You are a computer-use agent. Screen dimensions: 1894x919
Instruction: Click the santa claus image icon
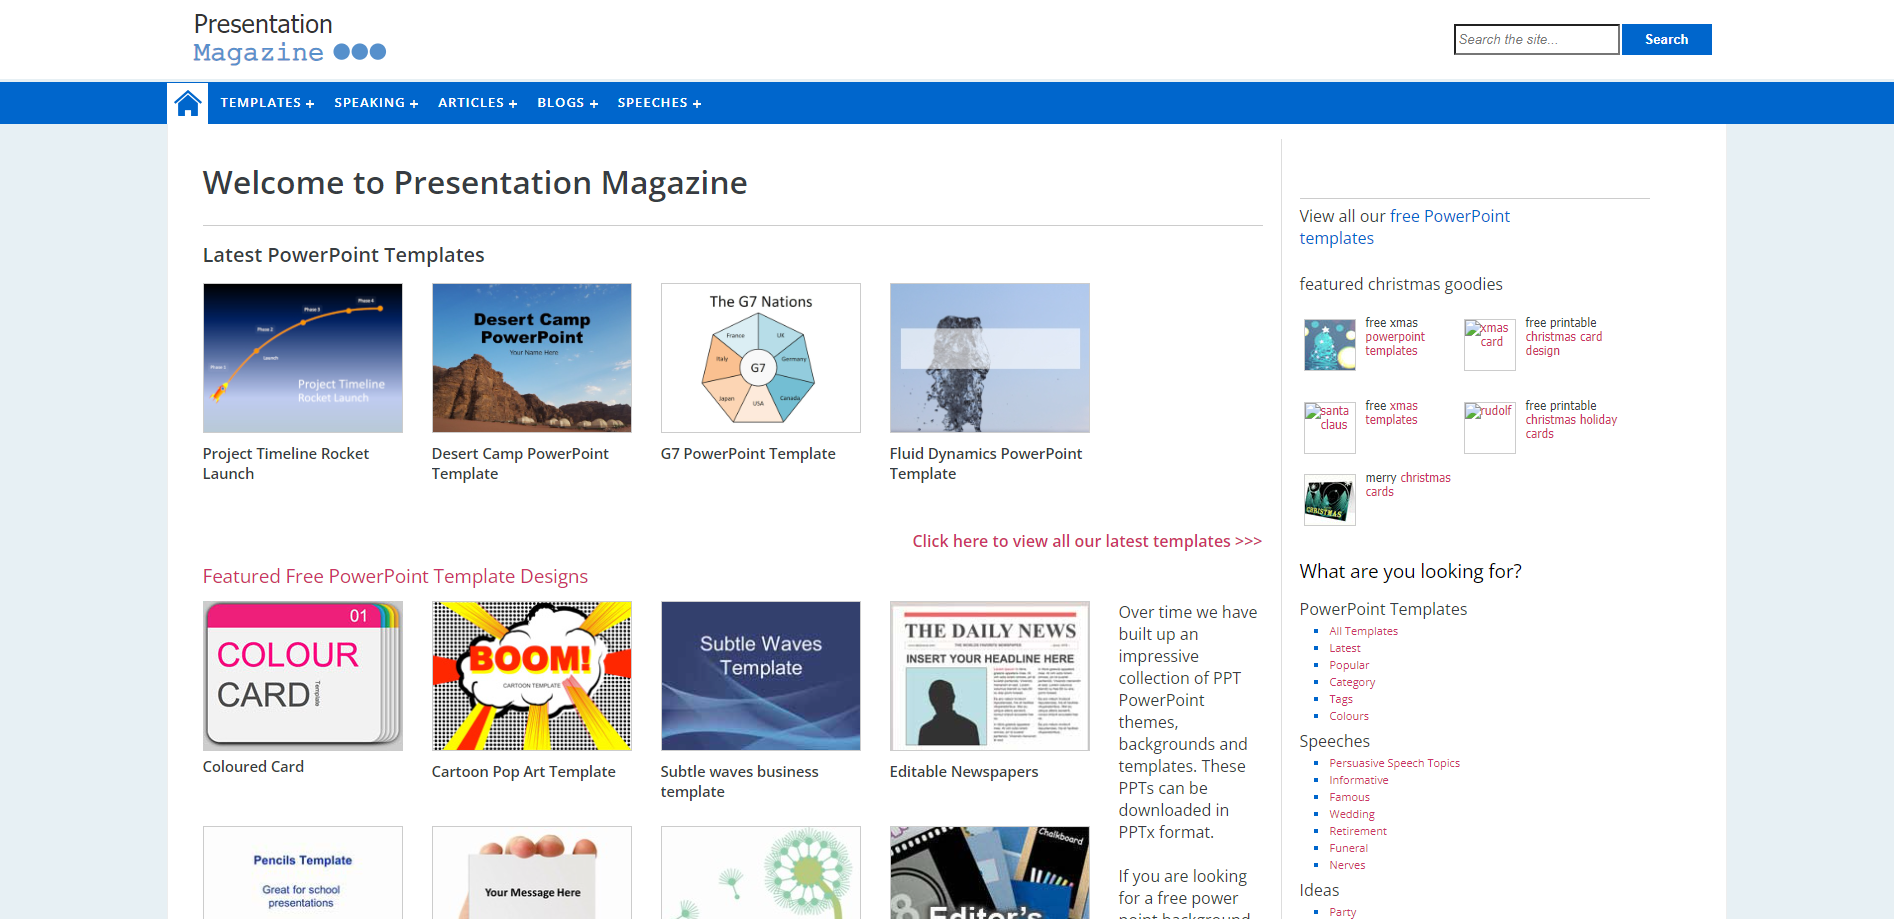click(1329, 428)
